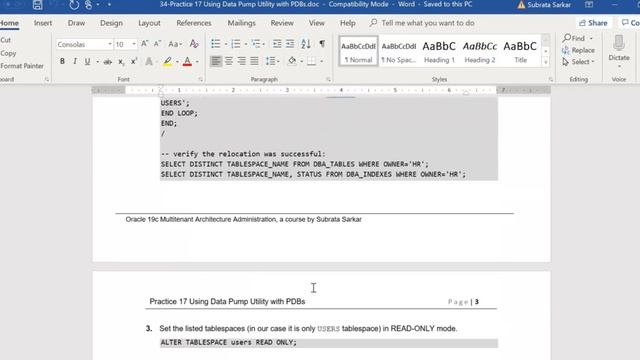
Task: Justify paragraph text
Action: 254,61
